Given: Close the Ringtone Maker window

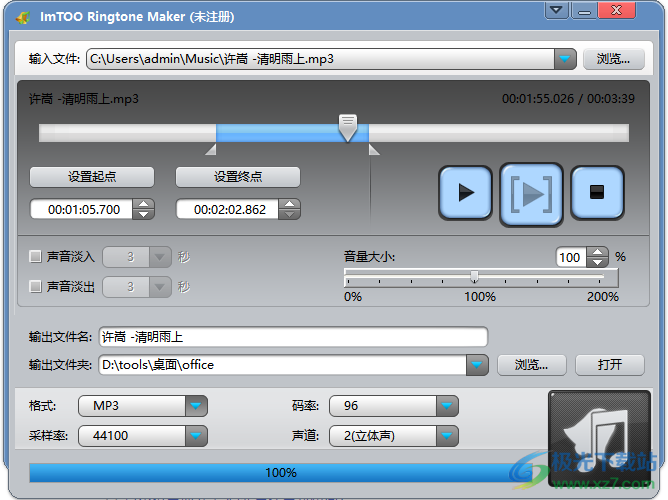Looking at the screenshot, I should pos(616,10).
